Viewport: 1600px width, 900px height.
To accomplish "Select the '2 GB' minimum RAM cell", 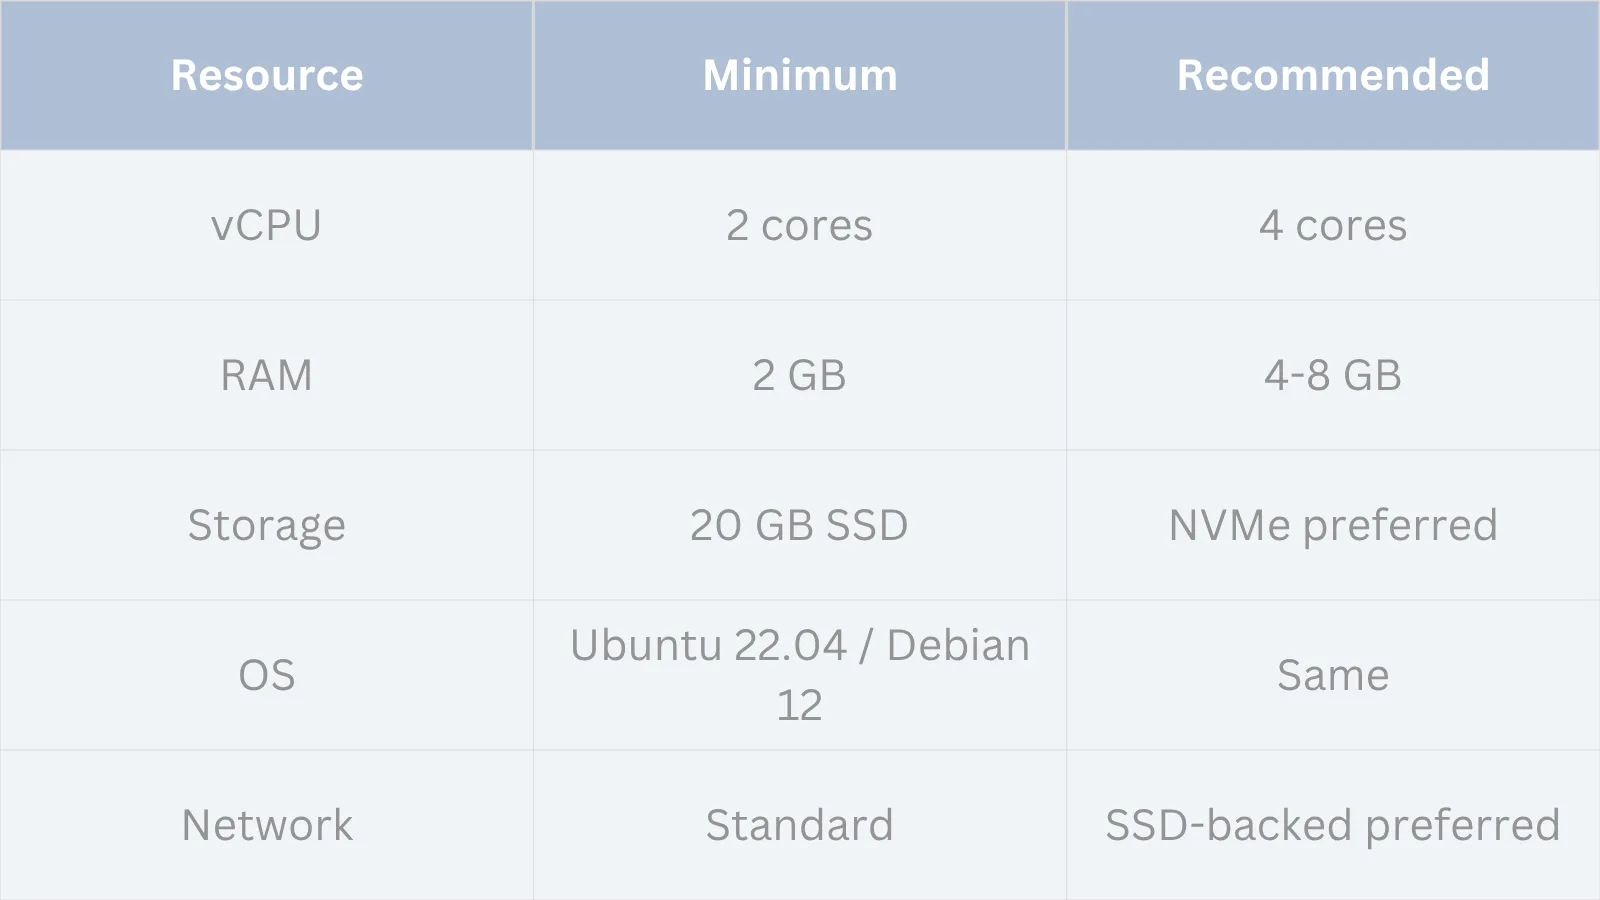I will point(800,376).
